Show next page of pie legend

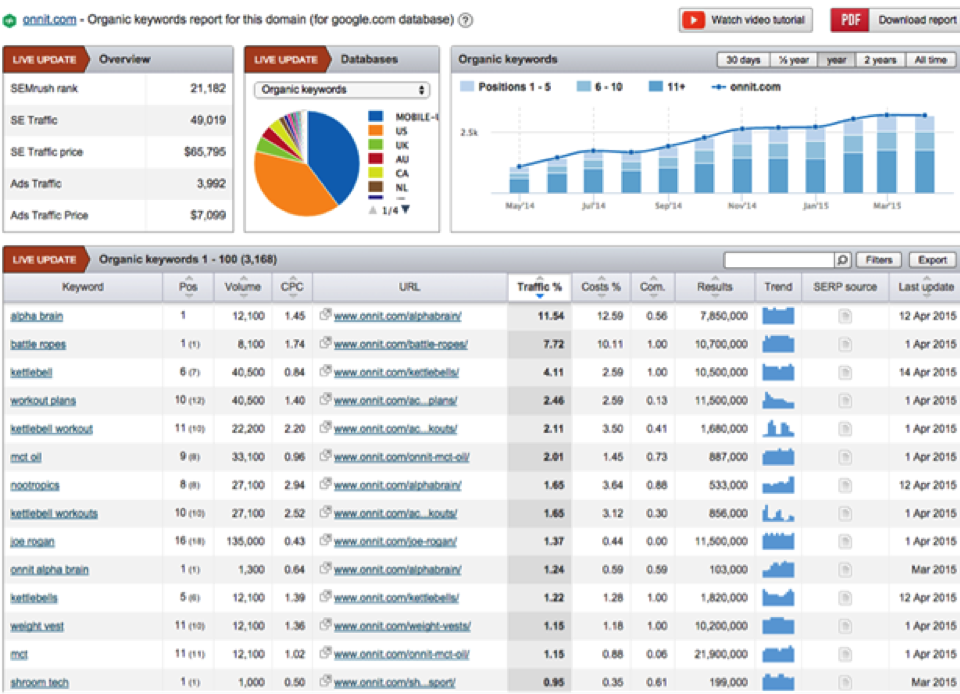pyautogui.click(x=405, y=210)
